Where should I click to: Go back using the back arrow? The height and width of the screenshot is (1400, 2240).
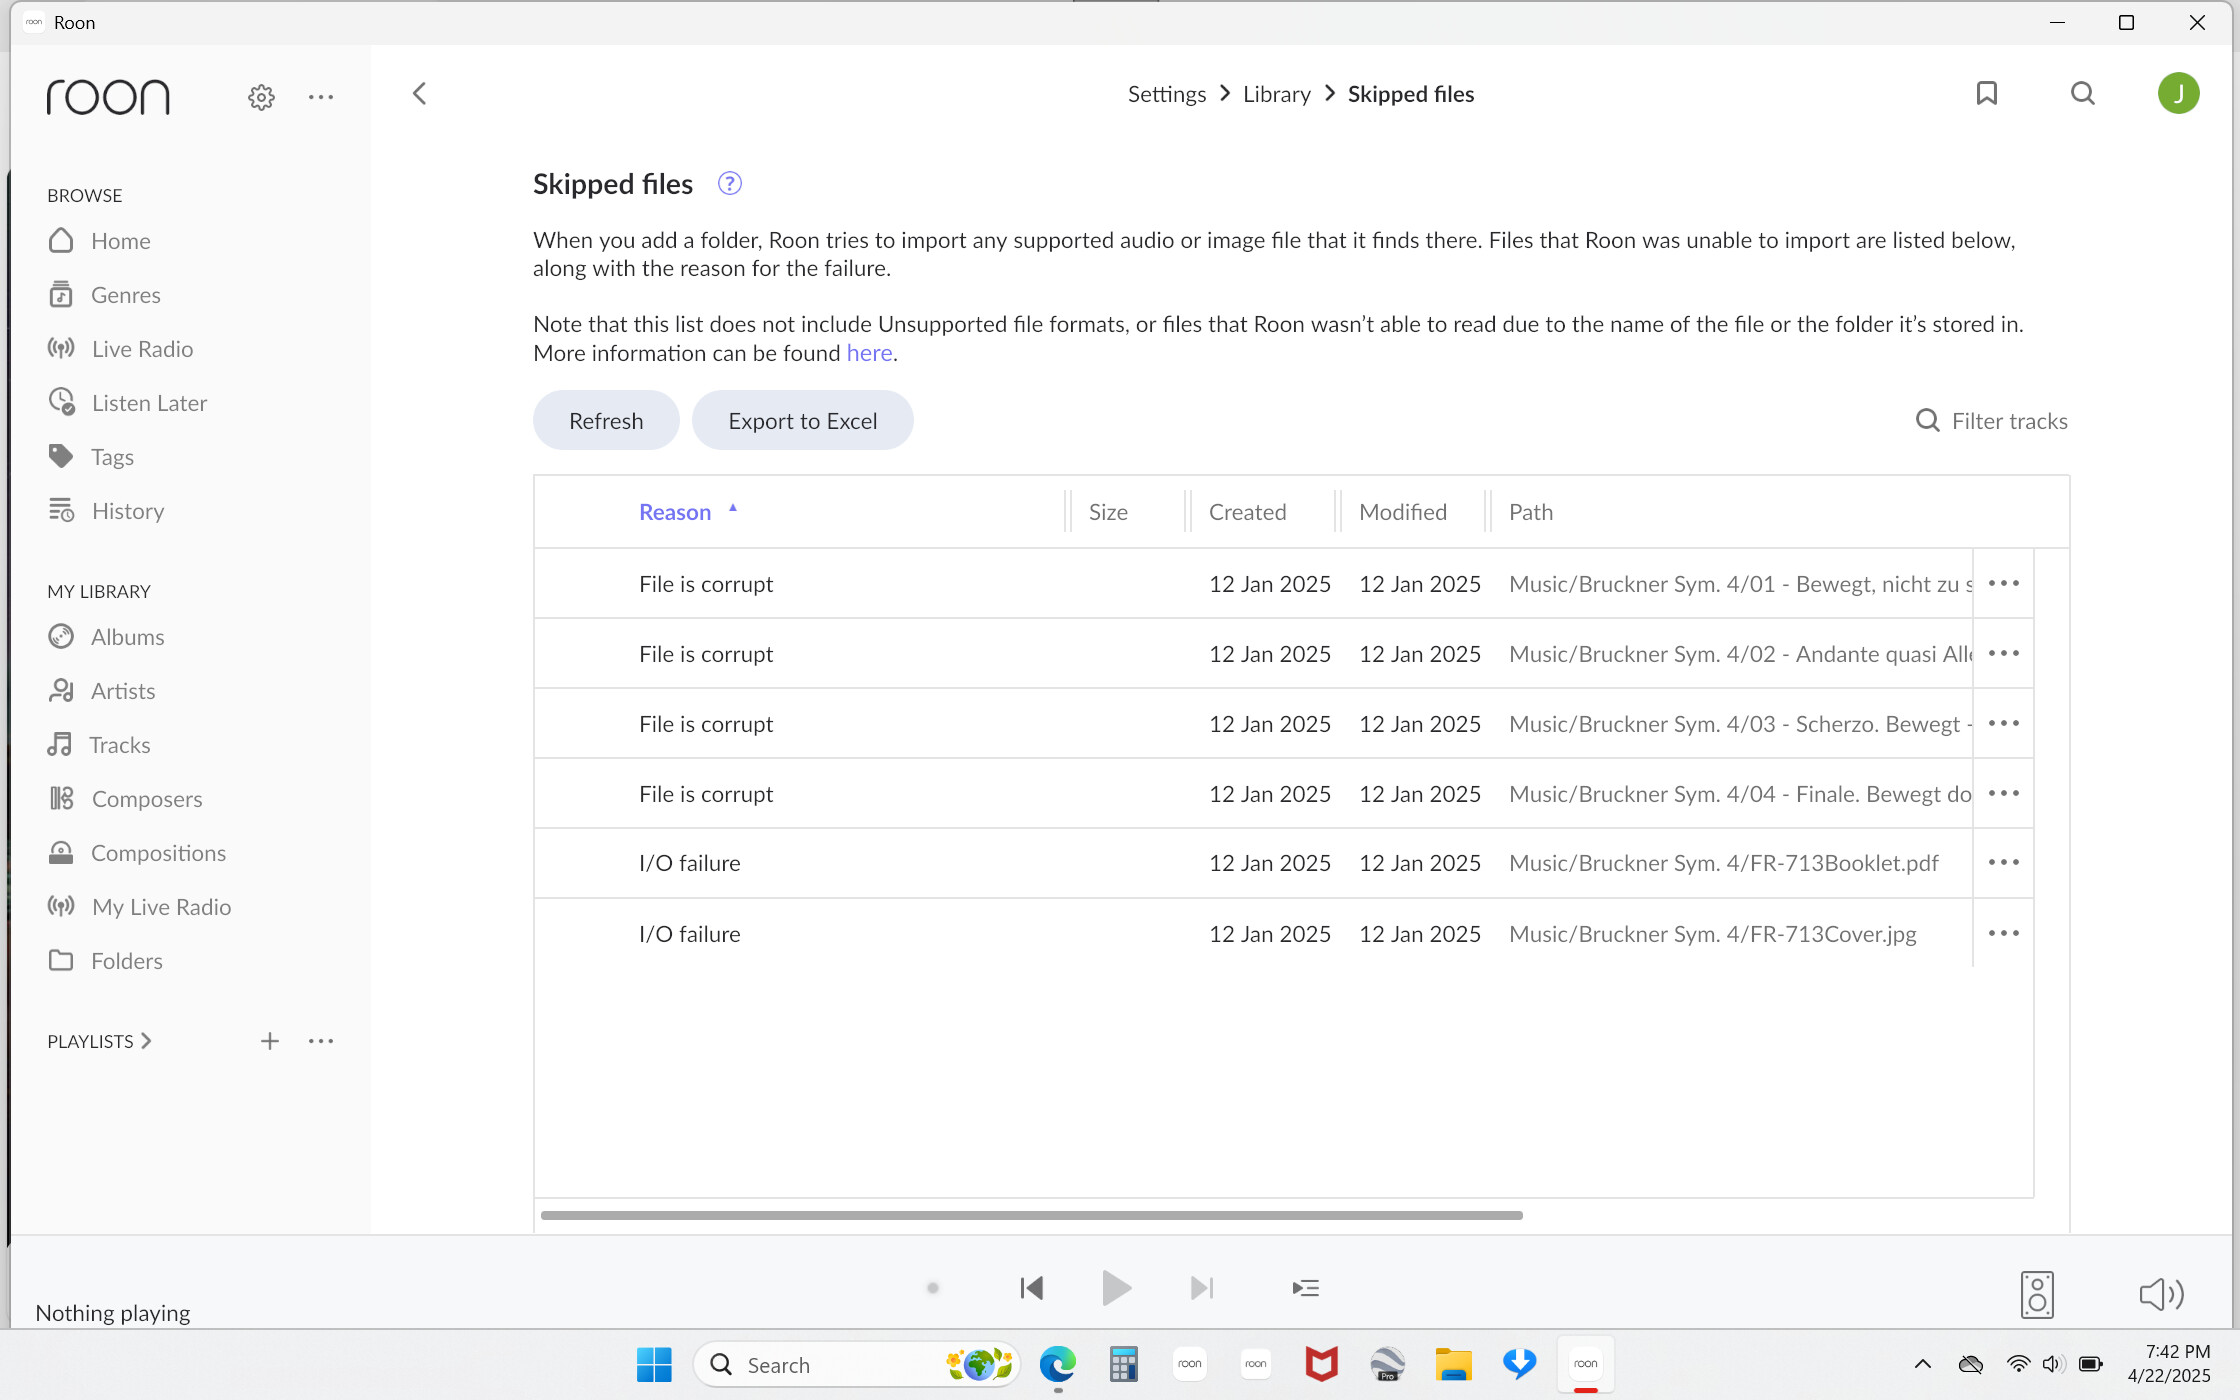point(419,94)
